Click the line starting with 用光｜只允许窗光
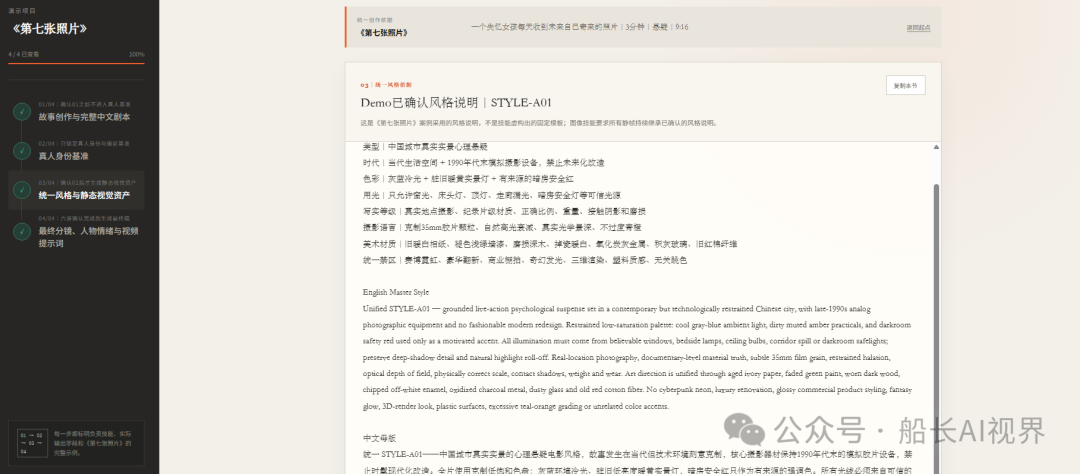 pyautogui.click(x=492, y=195)
